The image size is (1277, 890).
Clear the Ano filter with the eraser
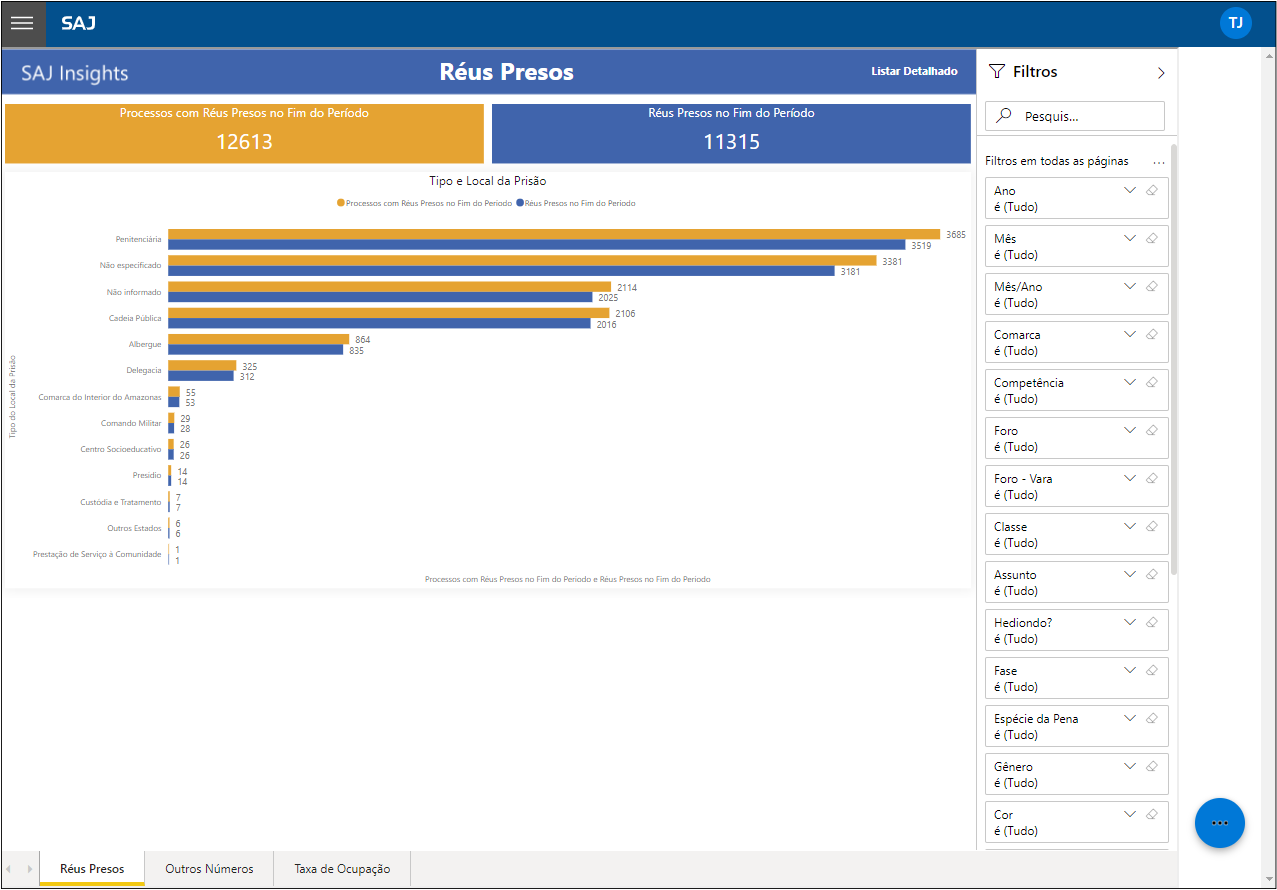pos(1151,190)
